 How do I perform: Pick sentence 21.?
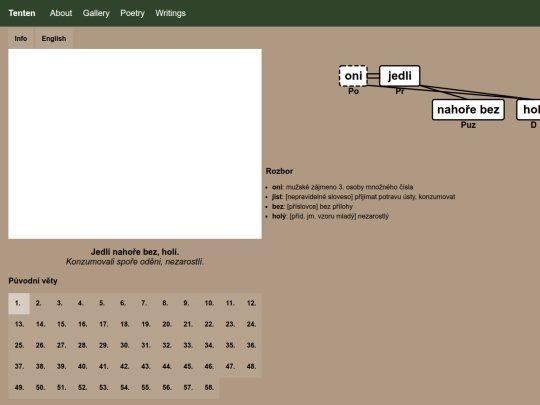(188, 324)
